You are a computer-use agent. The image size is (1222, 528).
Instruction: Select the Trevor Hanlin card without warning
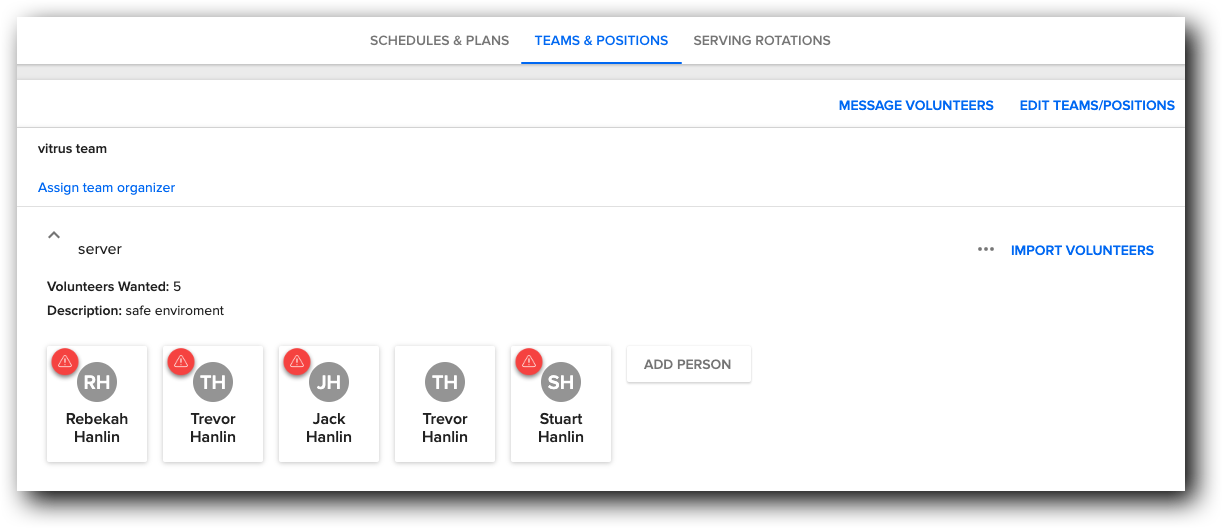pos(445,405)
